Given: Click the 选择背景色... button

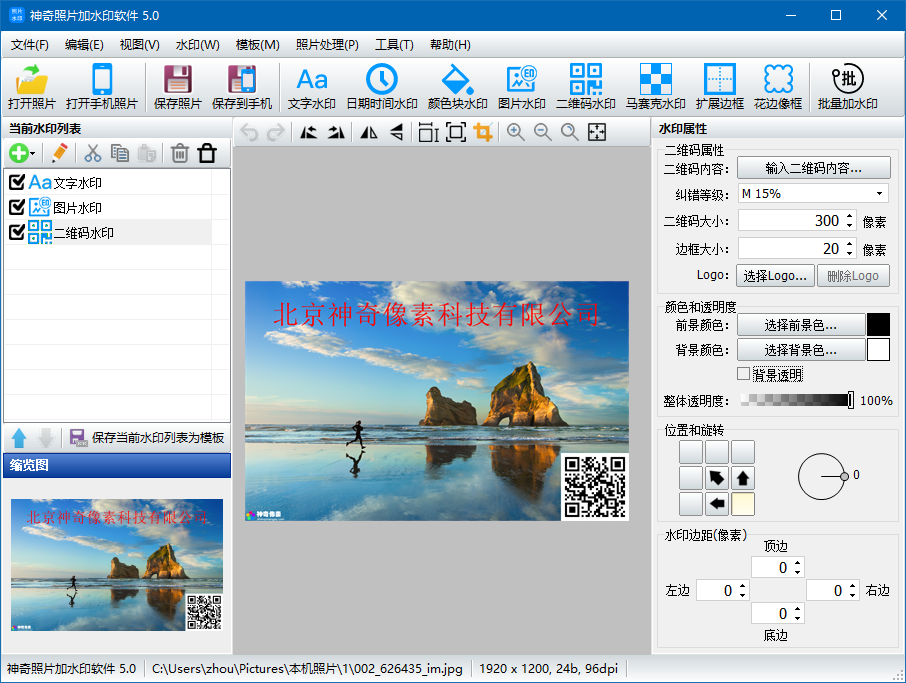Looking at the screenshot, I should click(801, 350).
